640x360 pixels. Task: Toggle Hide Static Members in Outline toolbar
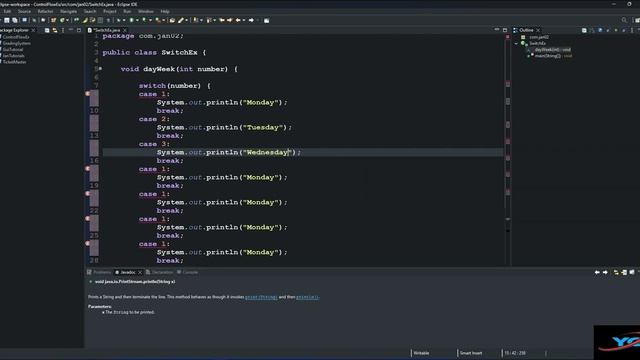click(x=608, y=30)
